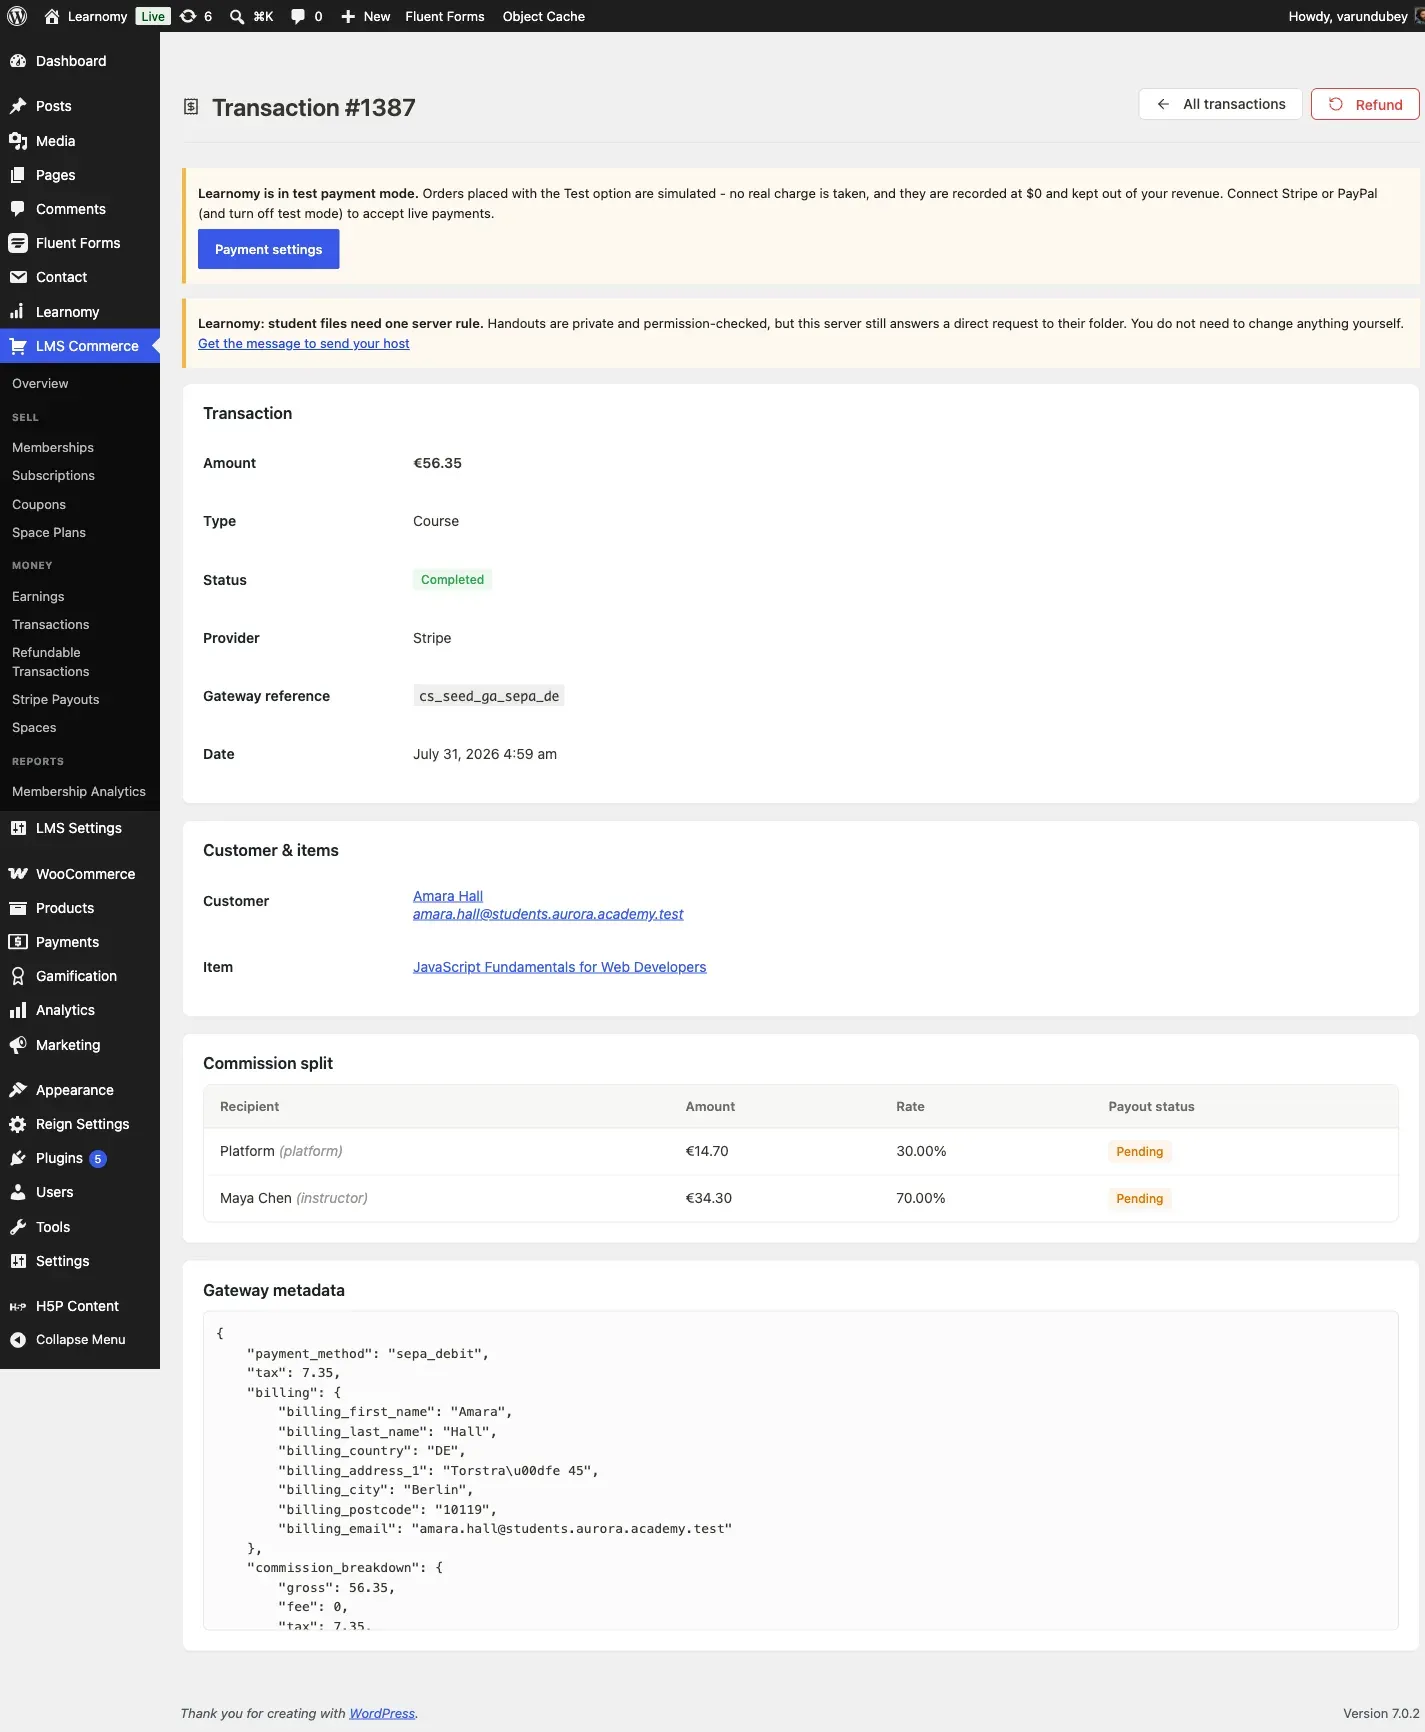Open the updates icon showing 6
The height and width of the screenshot is (1732, 1425).
[x=187, y=16]
